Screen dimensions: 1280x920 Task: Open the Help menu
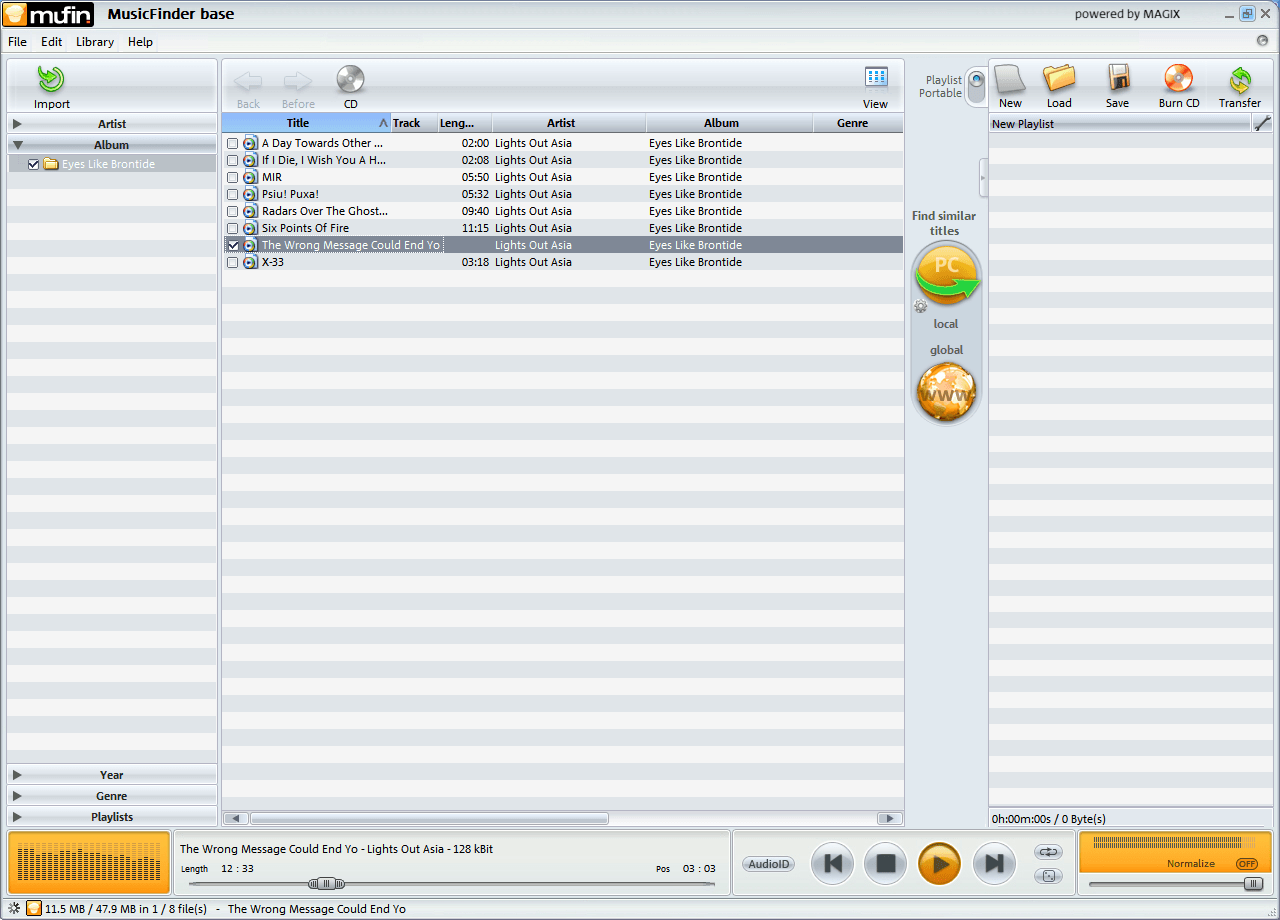[140, 42]
